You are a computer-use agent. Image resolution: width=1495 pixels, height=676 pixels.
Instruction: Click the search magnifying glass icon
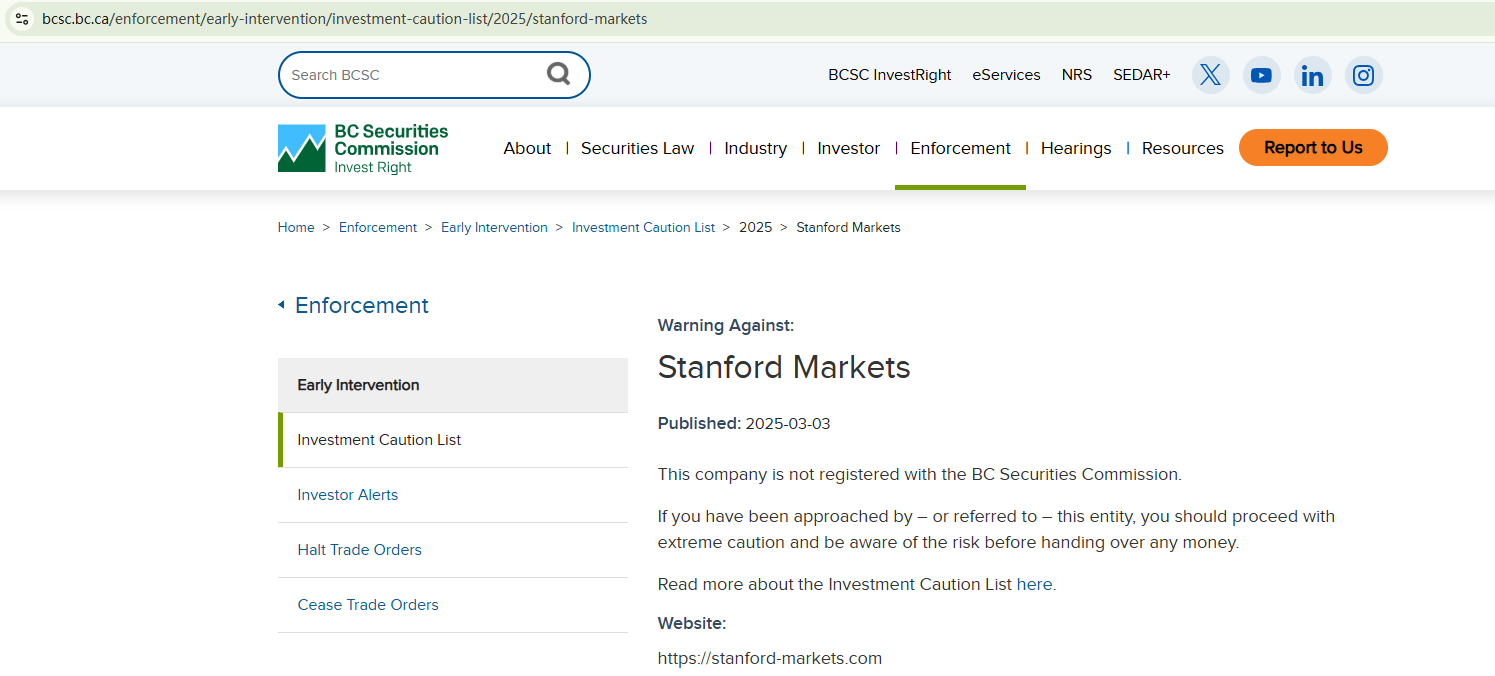pyautogui.click(x=558, y=74)
